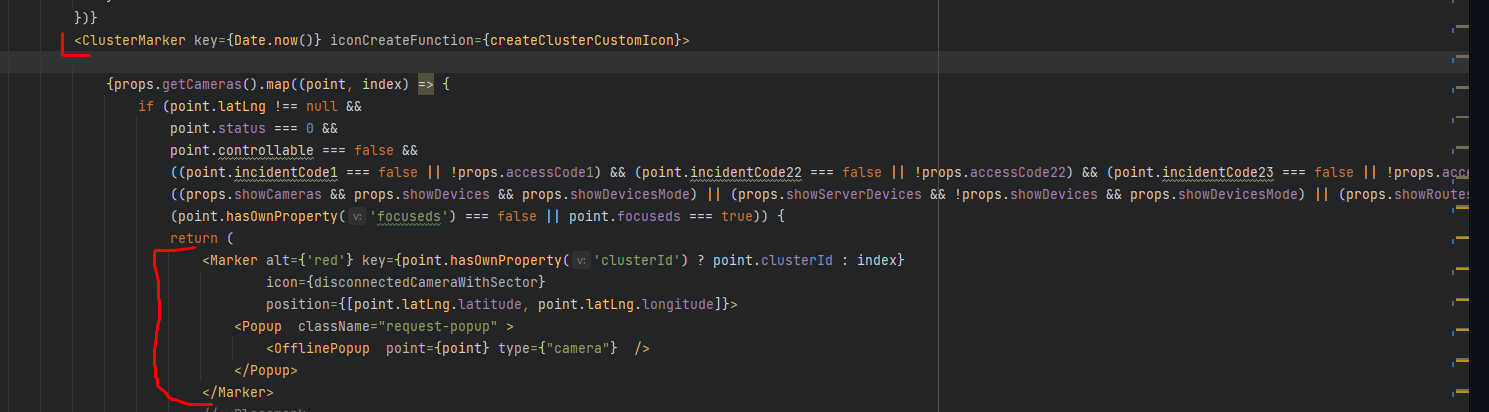This screenshot has height=412, width=1489.
Task: Click the opening Marker tag name
Action: tap(235, 260)
